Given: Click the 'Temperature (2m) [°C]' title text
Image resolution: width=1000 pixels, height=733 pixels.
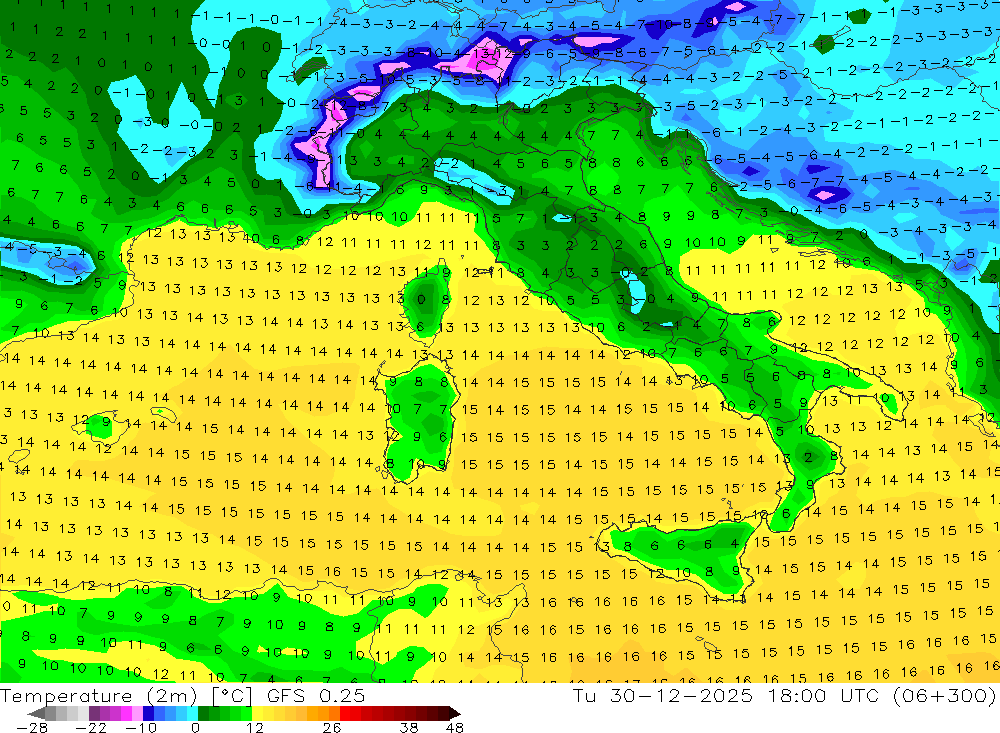Looking at the screenshot, I should point(126,696).
